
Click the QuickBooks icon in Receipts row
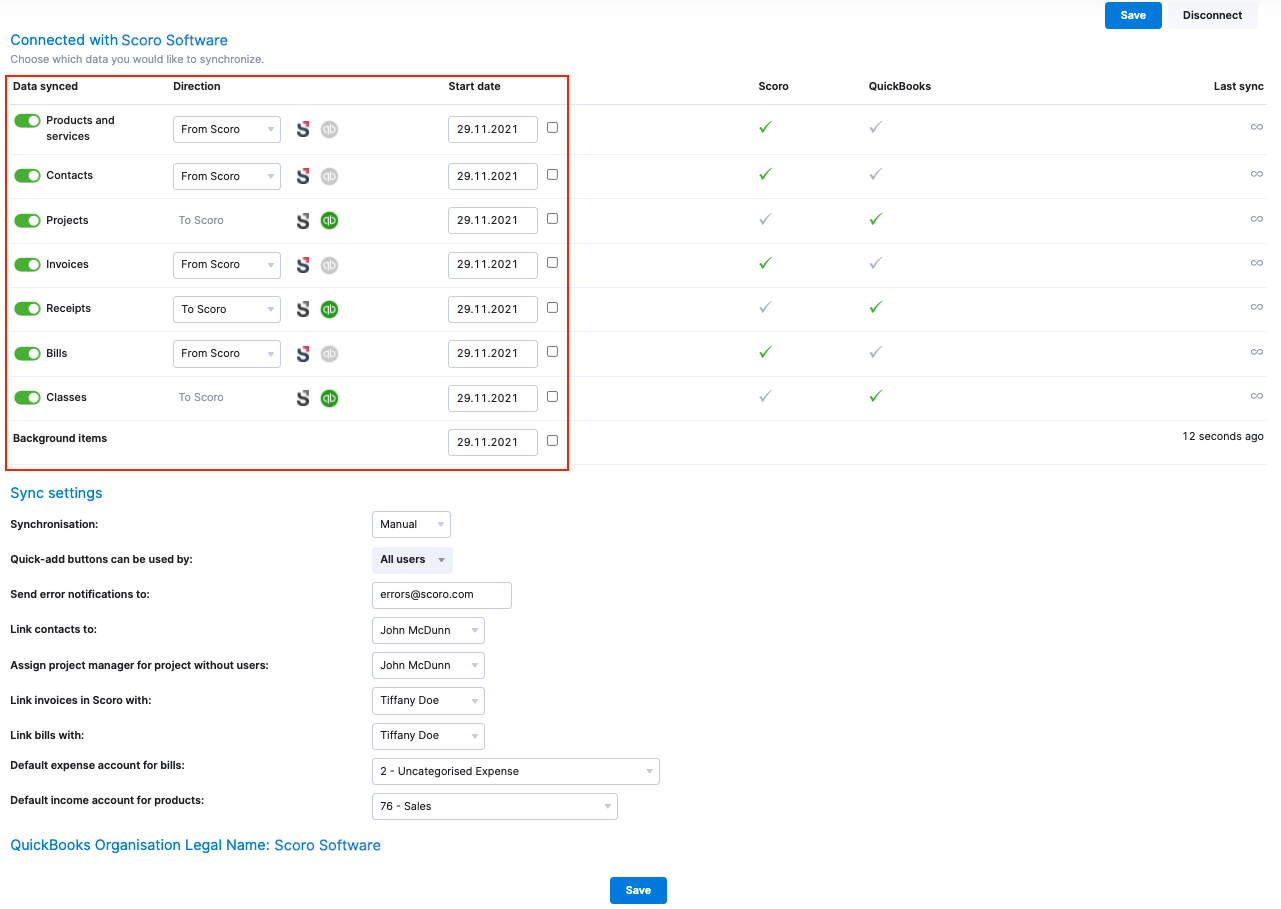pos(329,309)
